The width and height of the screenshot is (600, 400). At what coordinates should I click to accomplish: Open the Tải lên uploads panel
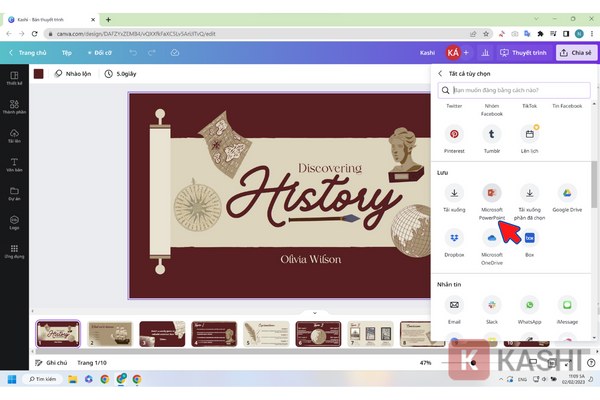(14, 136)
